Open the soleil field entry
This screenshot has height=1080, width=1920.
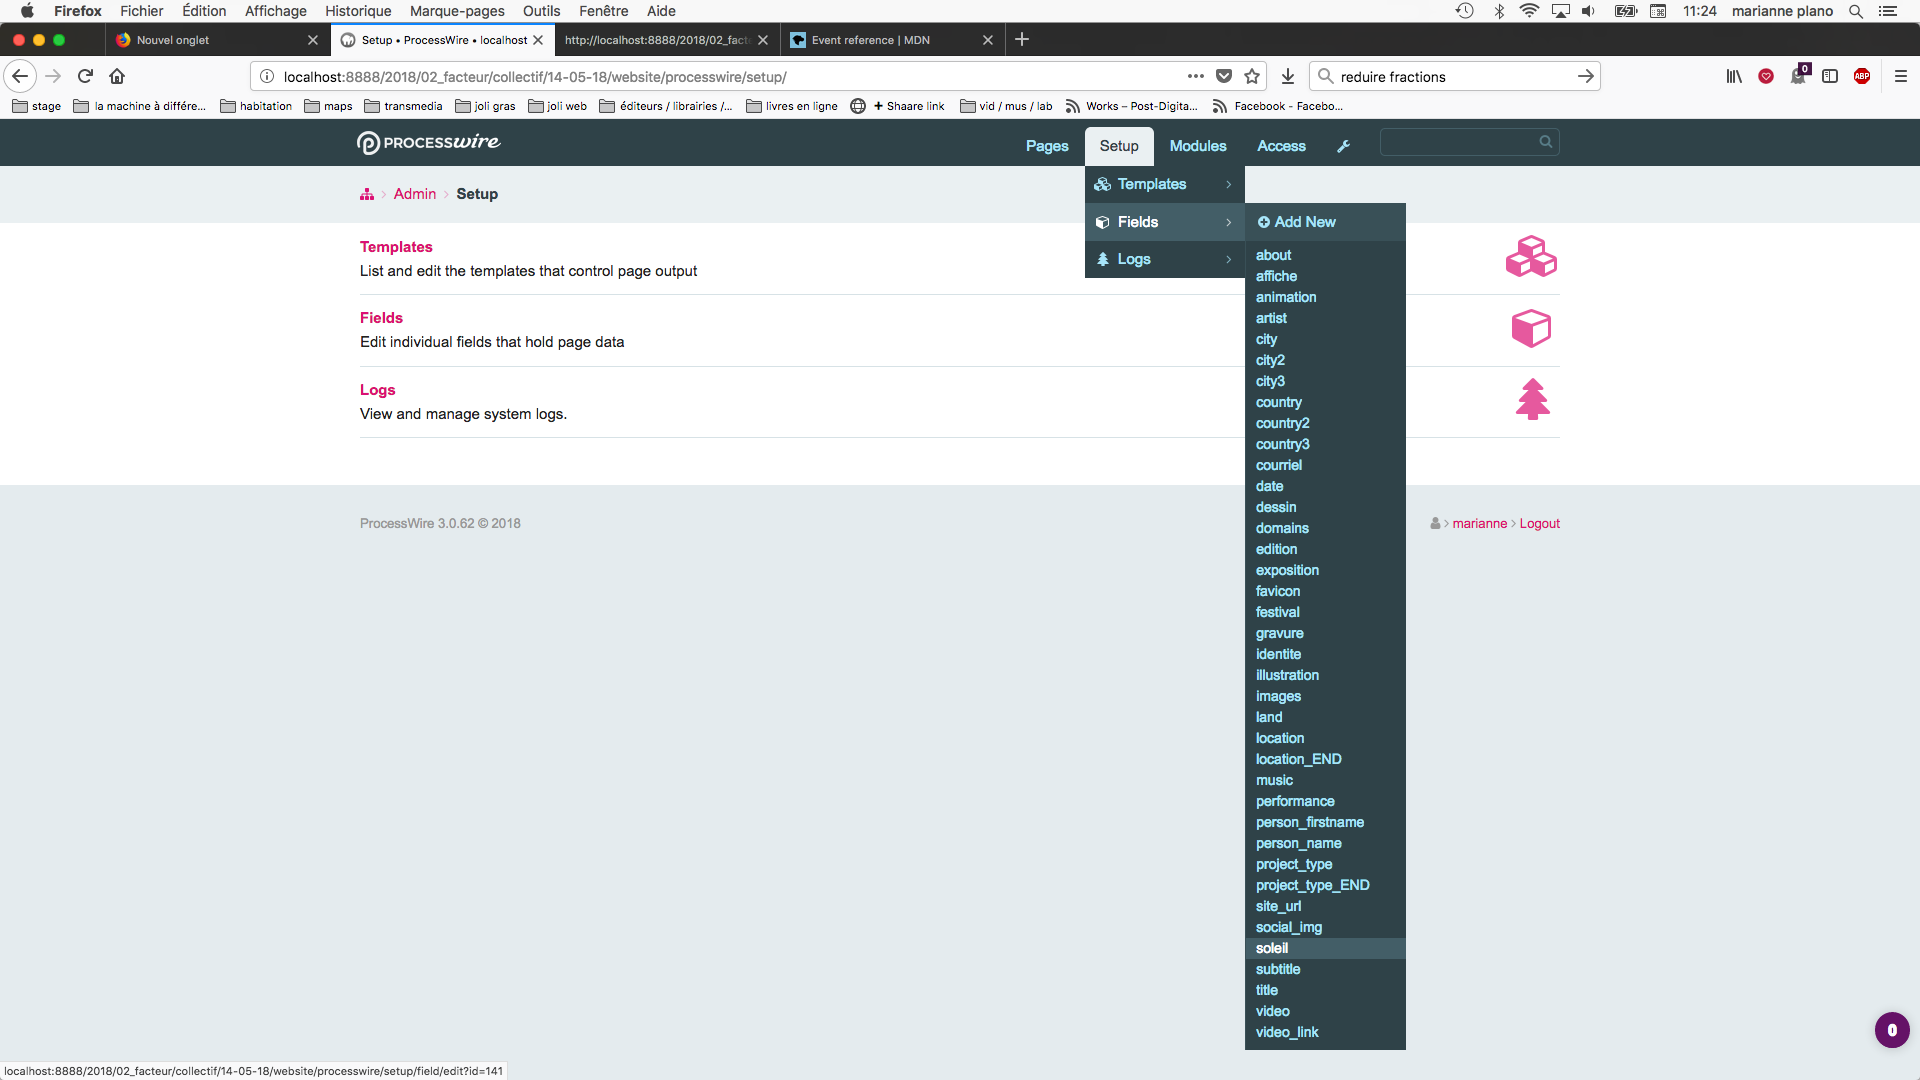[1272, 948]
